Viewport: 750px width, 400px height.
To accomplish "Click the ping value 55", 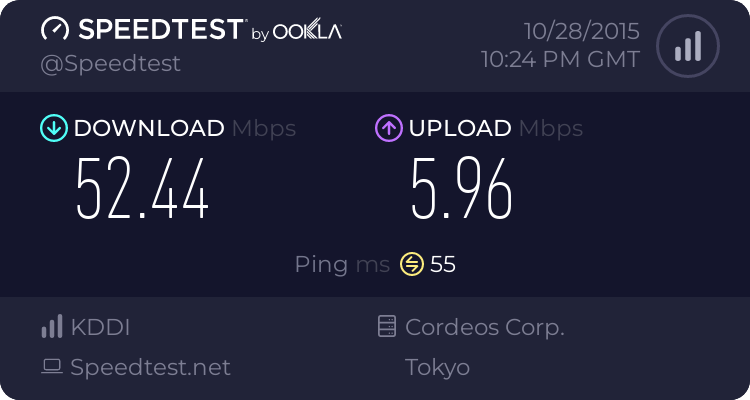I will coord(443,264).
